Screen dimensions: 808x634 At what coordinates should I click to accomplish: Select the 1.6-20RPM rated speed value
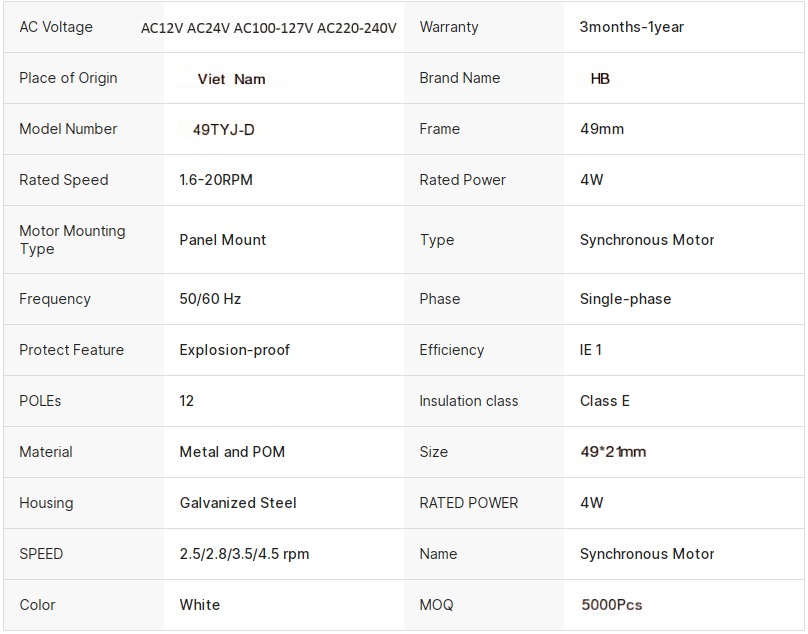[215, 180]
